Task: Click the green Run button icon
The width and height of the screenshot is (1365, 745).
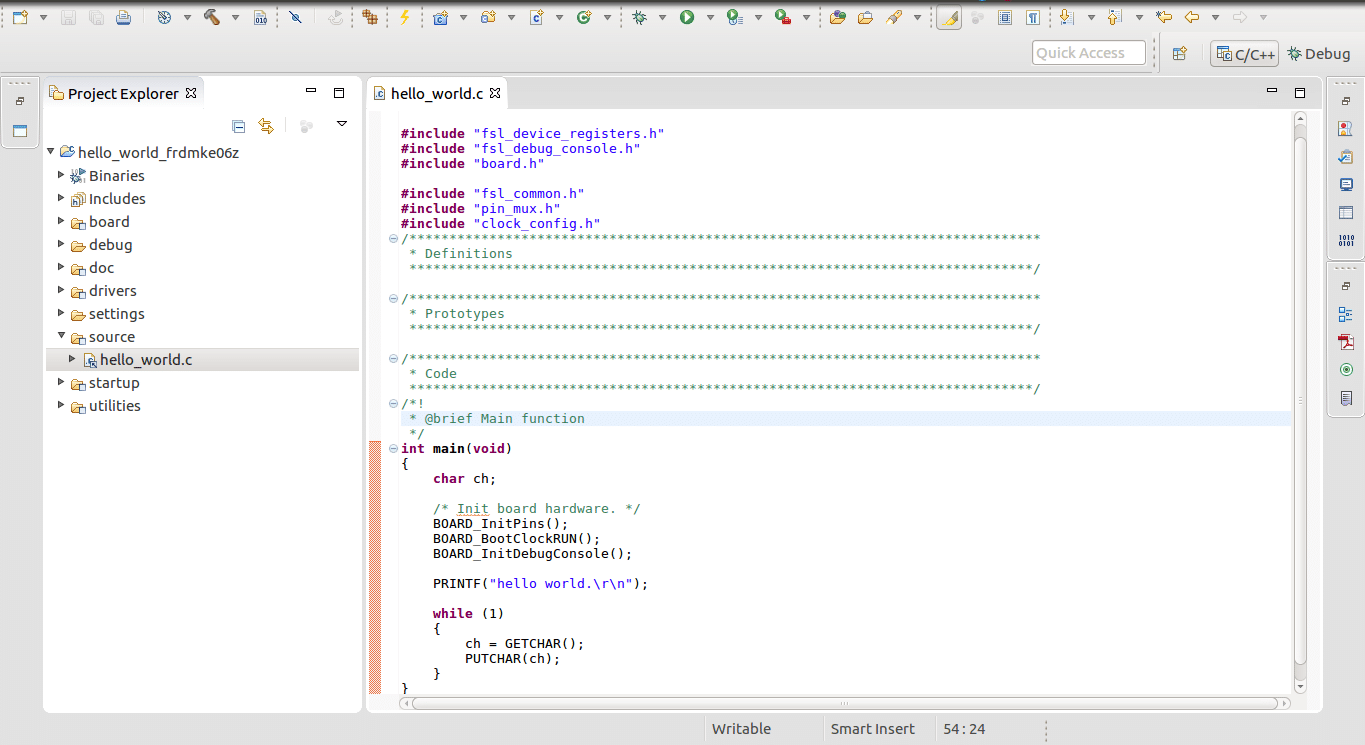Action: 687,17
